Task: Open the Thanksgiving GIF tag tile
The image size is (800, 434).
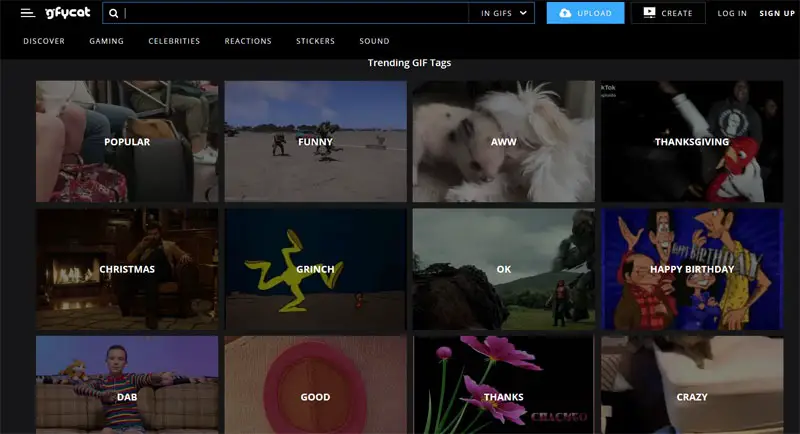Action: [x=692, y=141]
